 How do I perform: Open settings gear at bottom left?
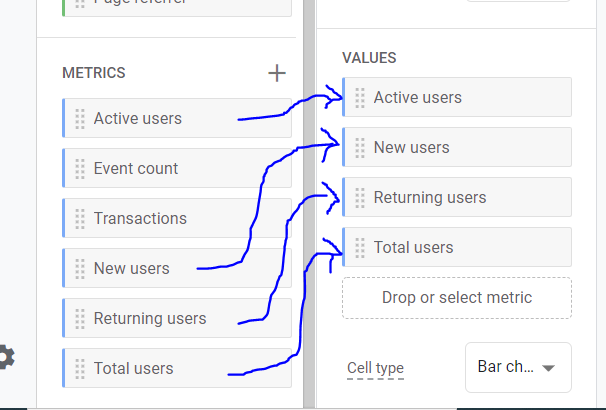click(x=6, y=357)
